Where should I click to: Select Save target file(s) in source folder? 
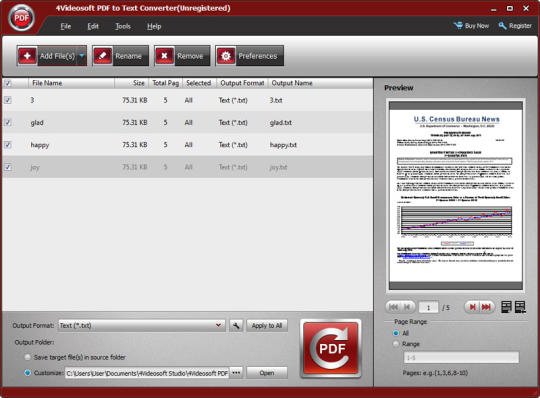[28, 357]
